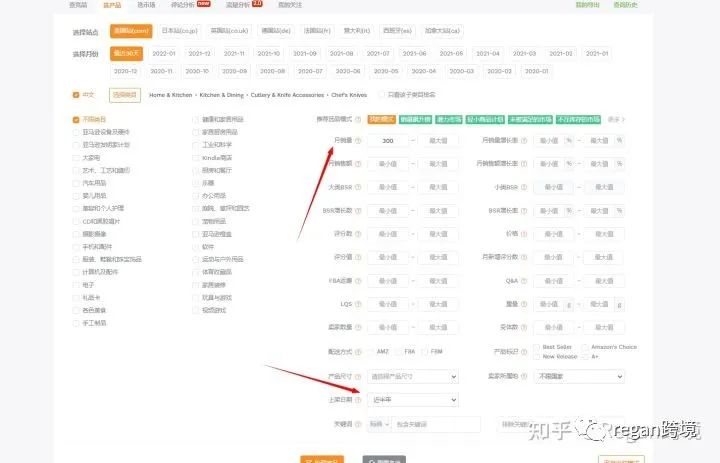Open the 查竞品 tab
The width and height of the screenshot is (720, 463).
pyautogui.click(x=78, y=5)
